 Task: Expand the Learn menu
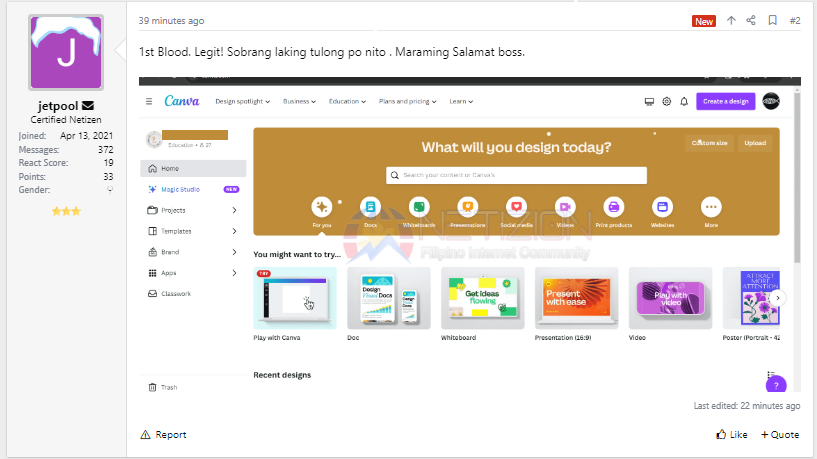tap(461, 102)
